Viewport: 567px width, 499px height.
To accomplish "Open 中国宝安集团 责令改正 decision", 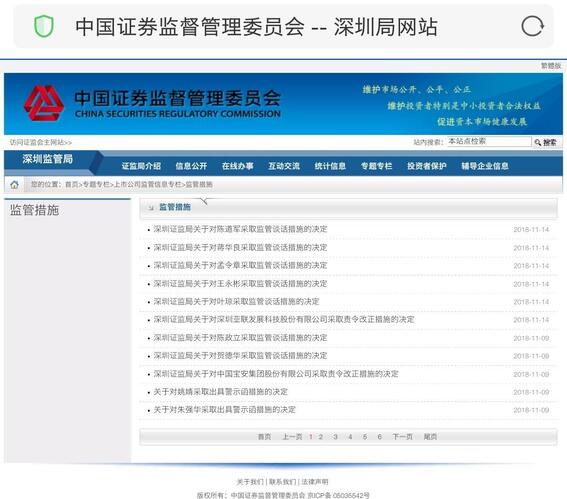I will [x=276, y=374].
